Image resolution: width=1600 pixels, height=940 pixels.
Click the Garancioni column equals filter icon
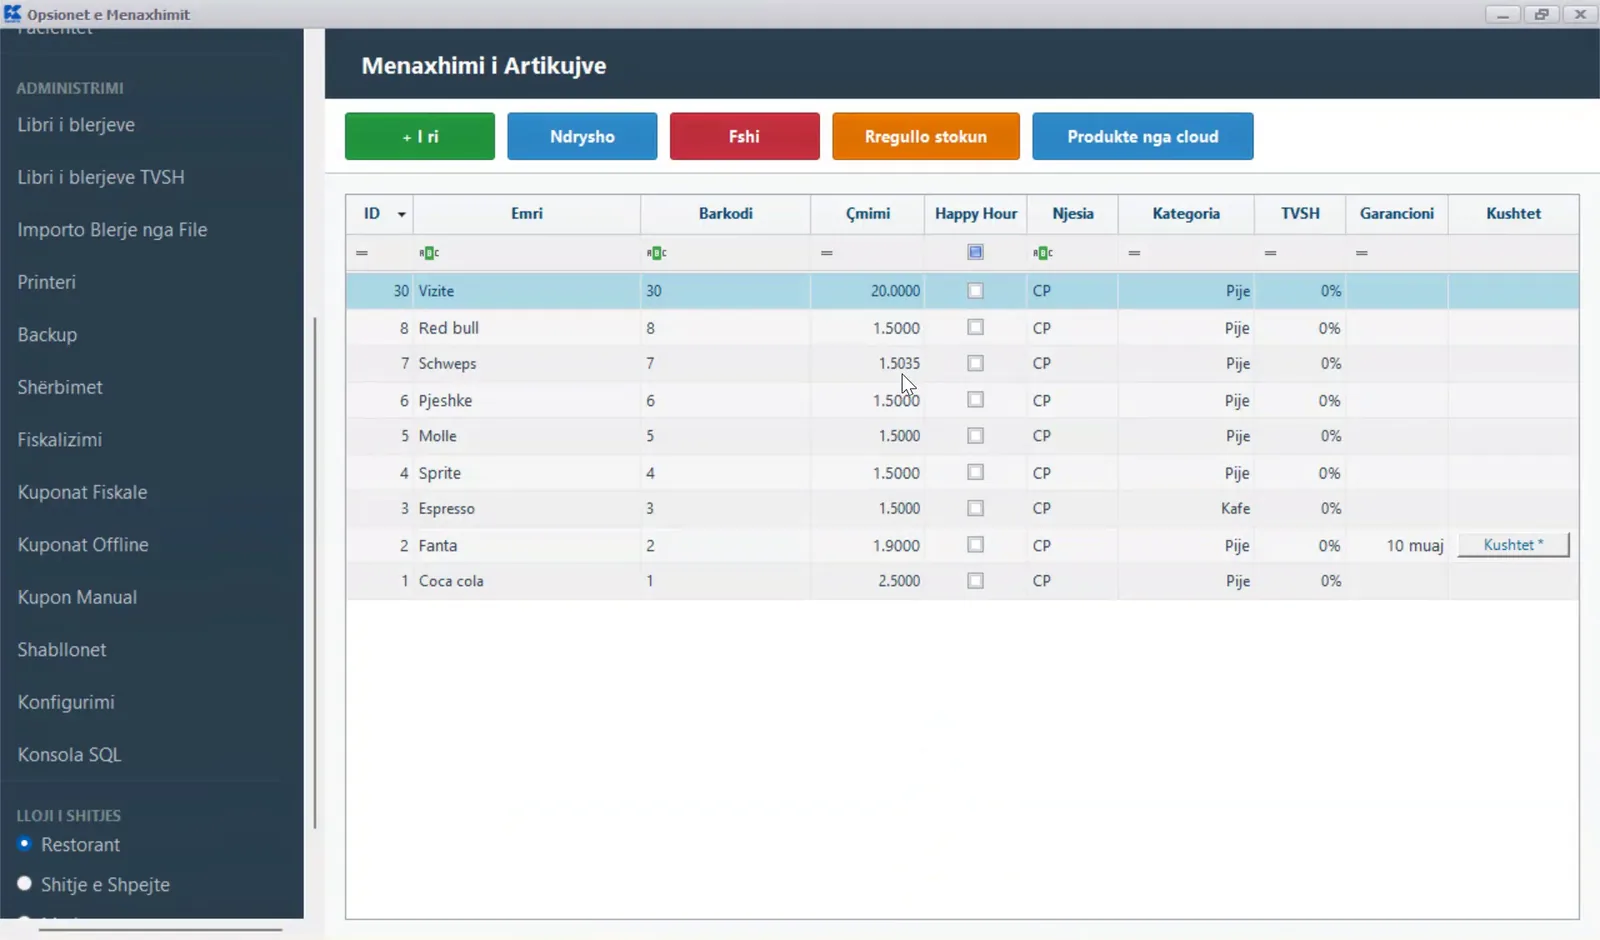1362,253
